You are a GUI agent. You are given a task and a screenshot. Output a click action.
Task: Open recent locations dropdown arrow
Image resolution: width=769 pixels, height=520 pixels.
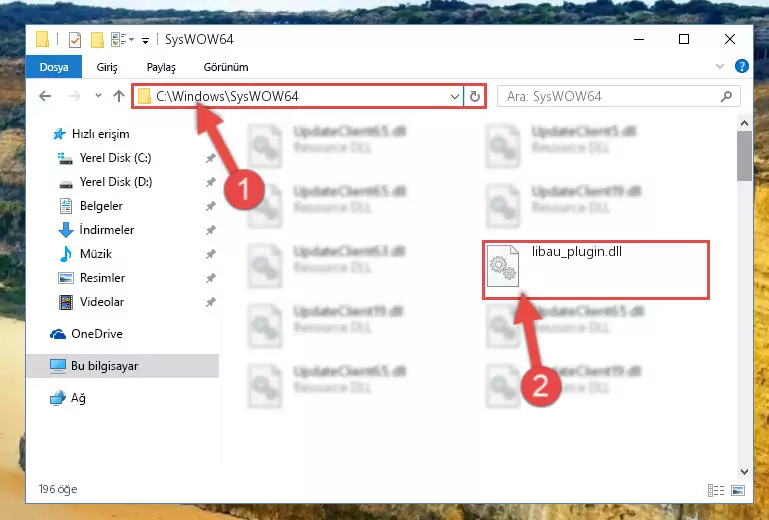pos(98,96)
